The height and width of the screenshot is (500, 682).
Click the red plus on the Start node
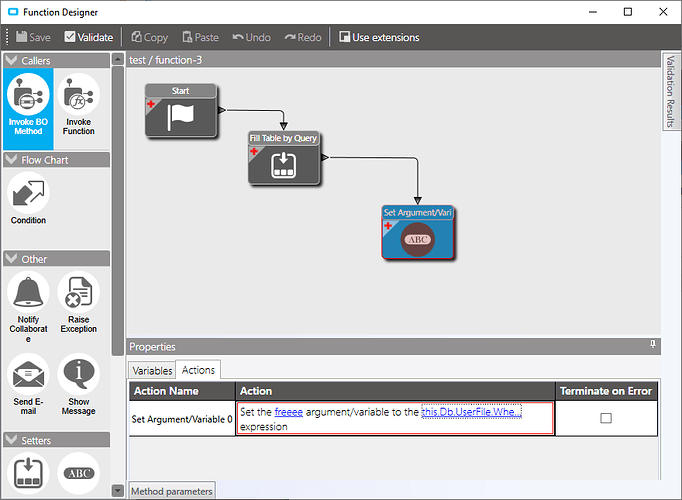(151, 104)
